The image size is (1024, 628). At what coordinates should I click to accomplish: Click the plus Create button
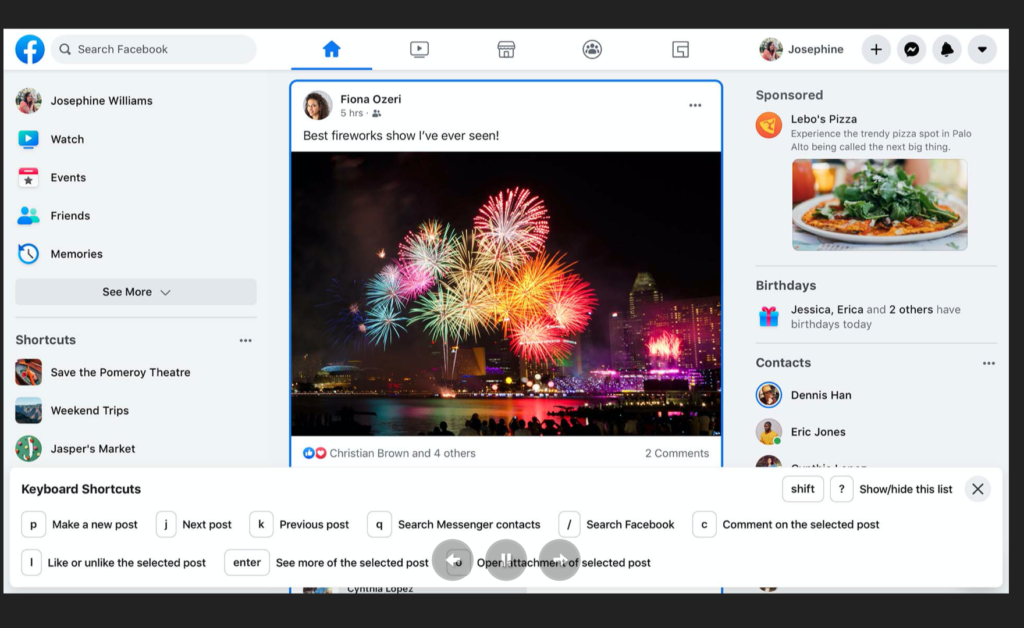(x=876, y=49)
